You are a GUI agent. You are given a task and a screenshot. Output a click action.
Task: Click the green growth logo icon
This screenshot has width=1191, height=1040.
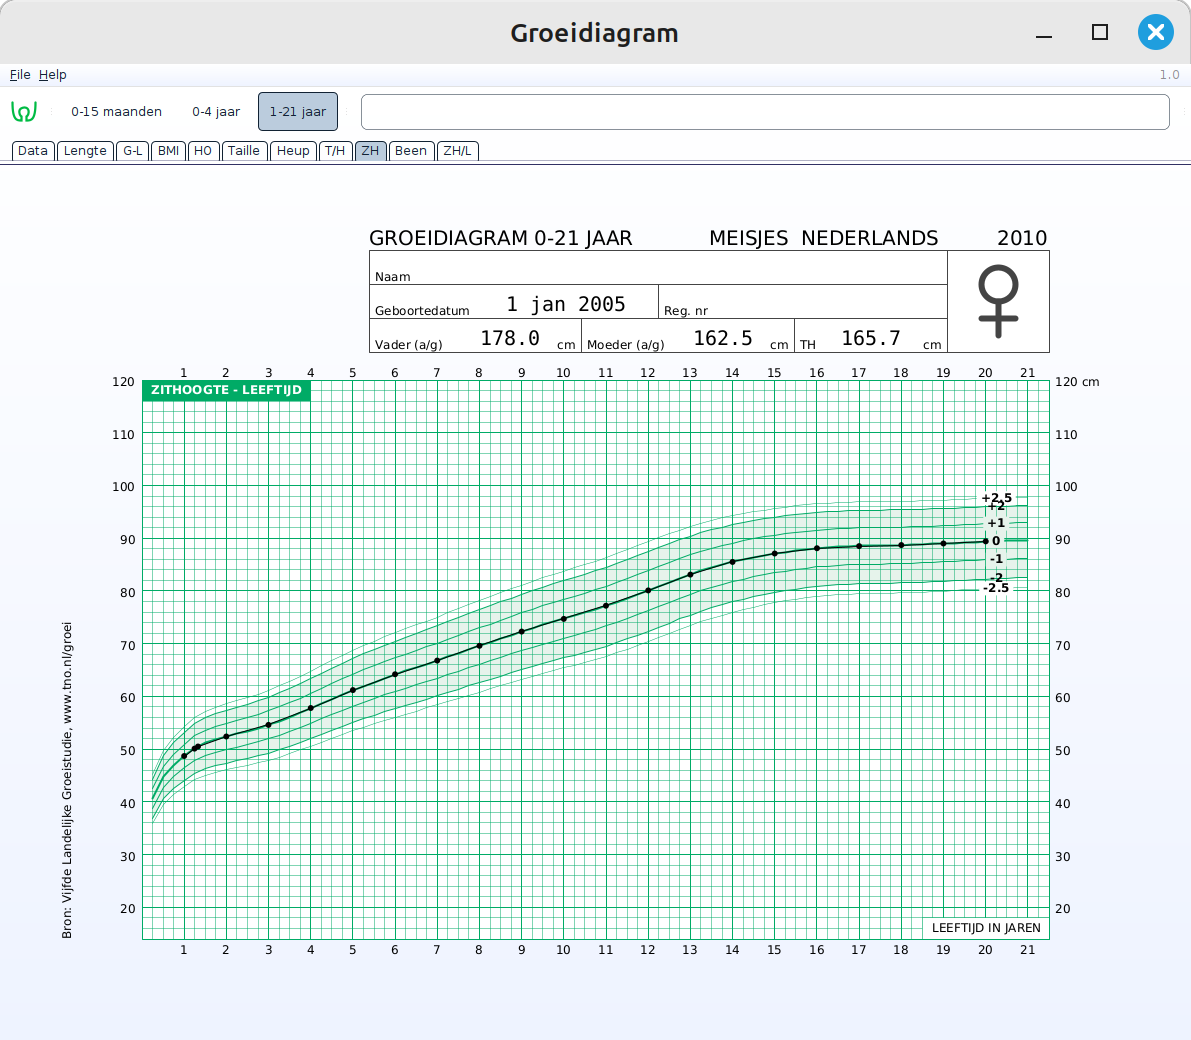pyautogui.click(x=24, y=112)
